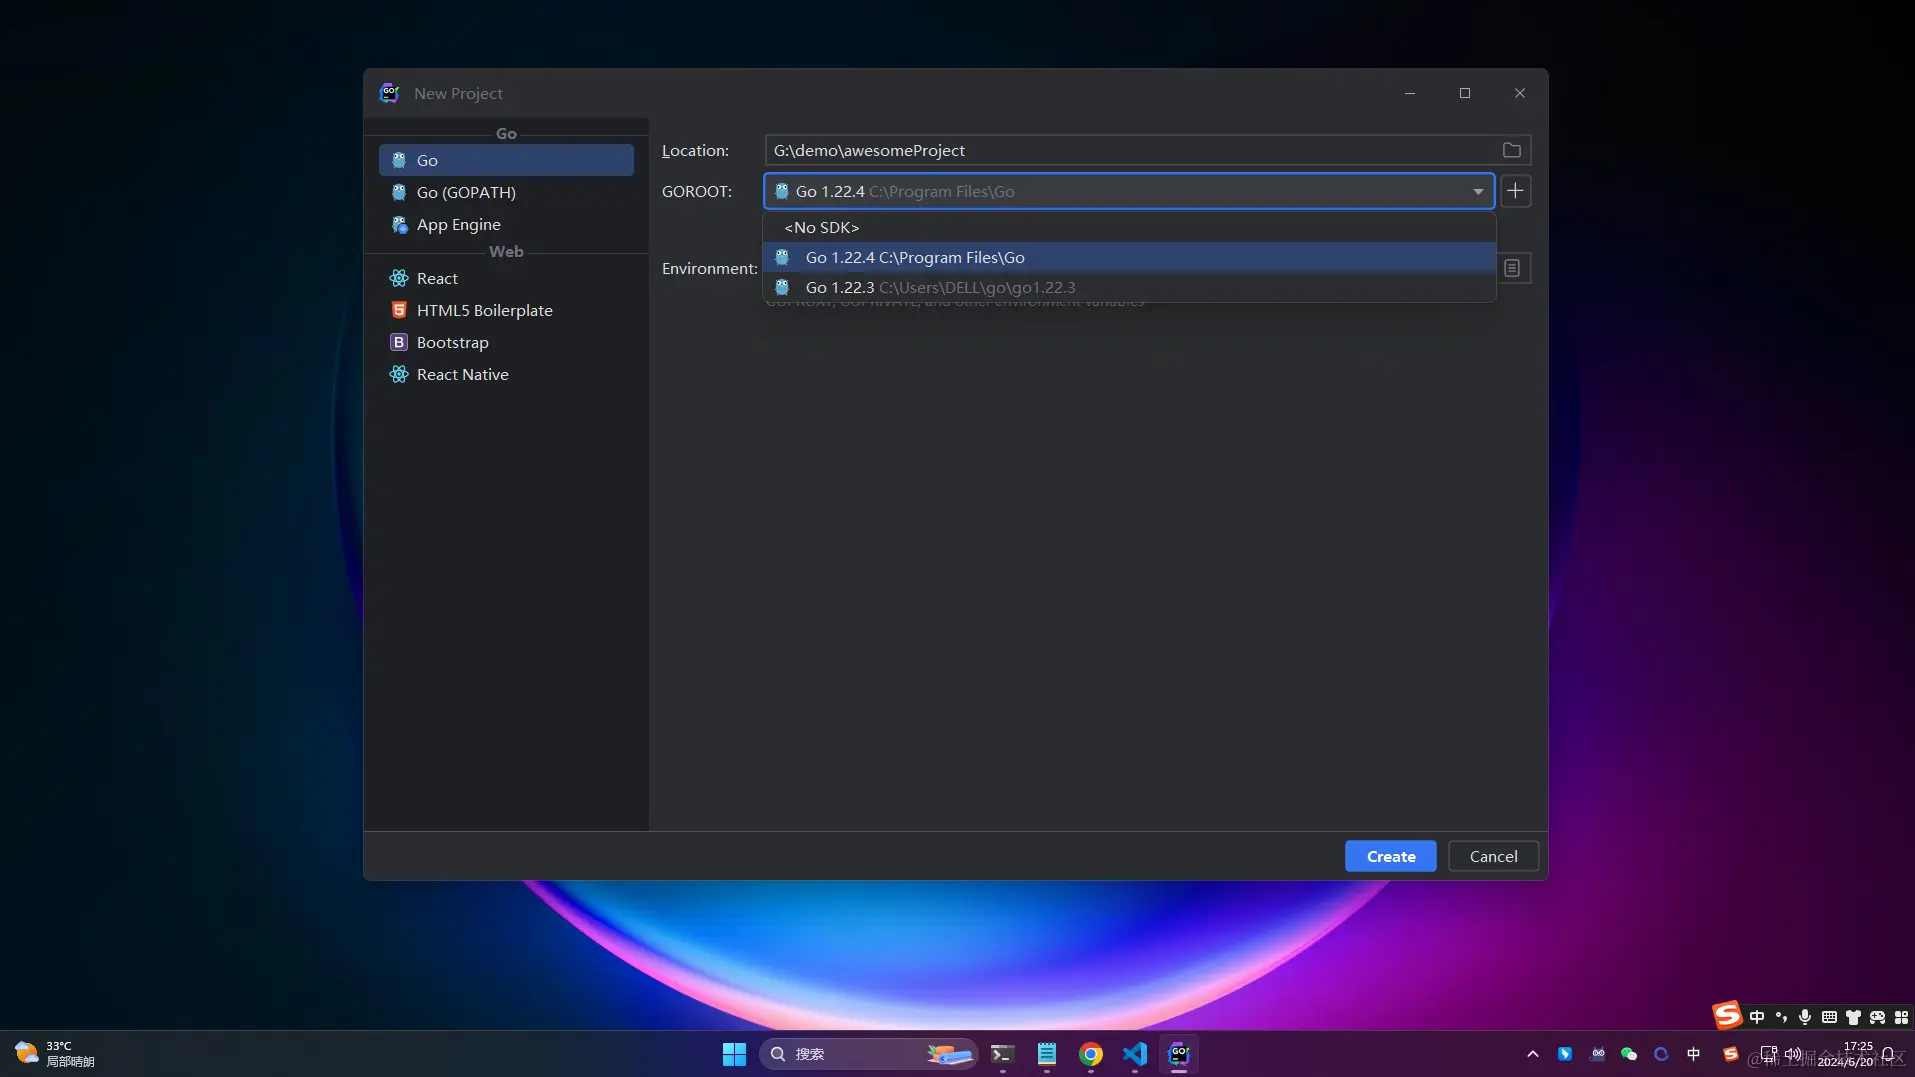Maximize the New Project window
The image size is (1915, 1077).
click(1465, 93)
